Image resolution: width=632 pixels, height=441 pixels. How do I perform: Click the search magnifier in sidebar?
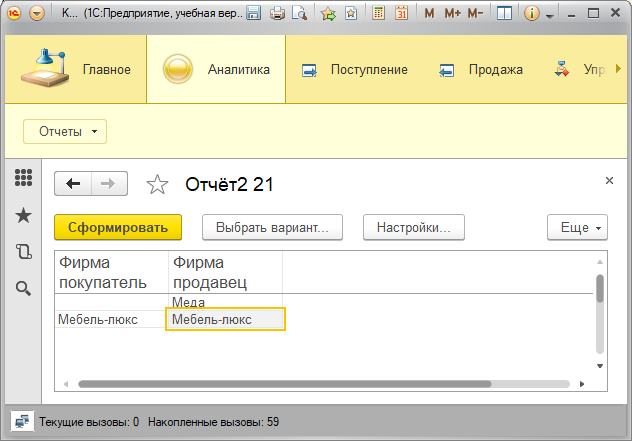[24, 288]
